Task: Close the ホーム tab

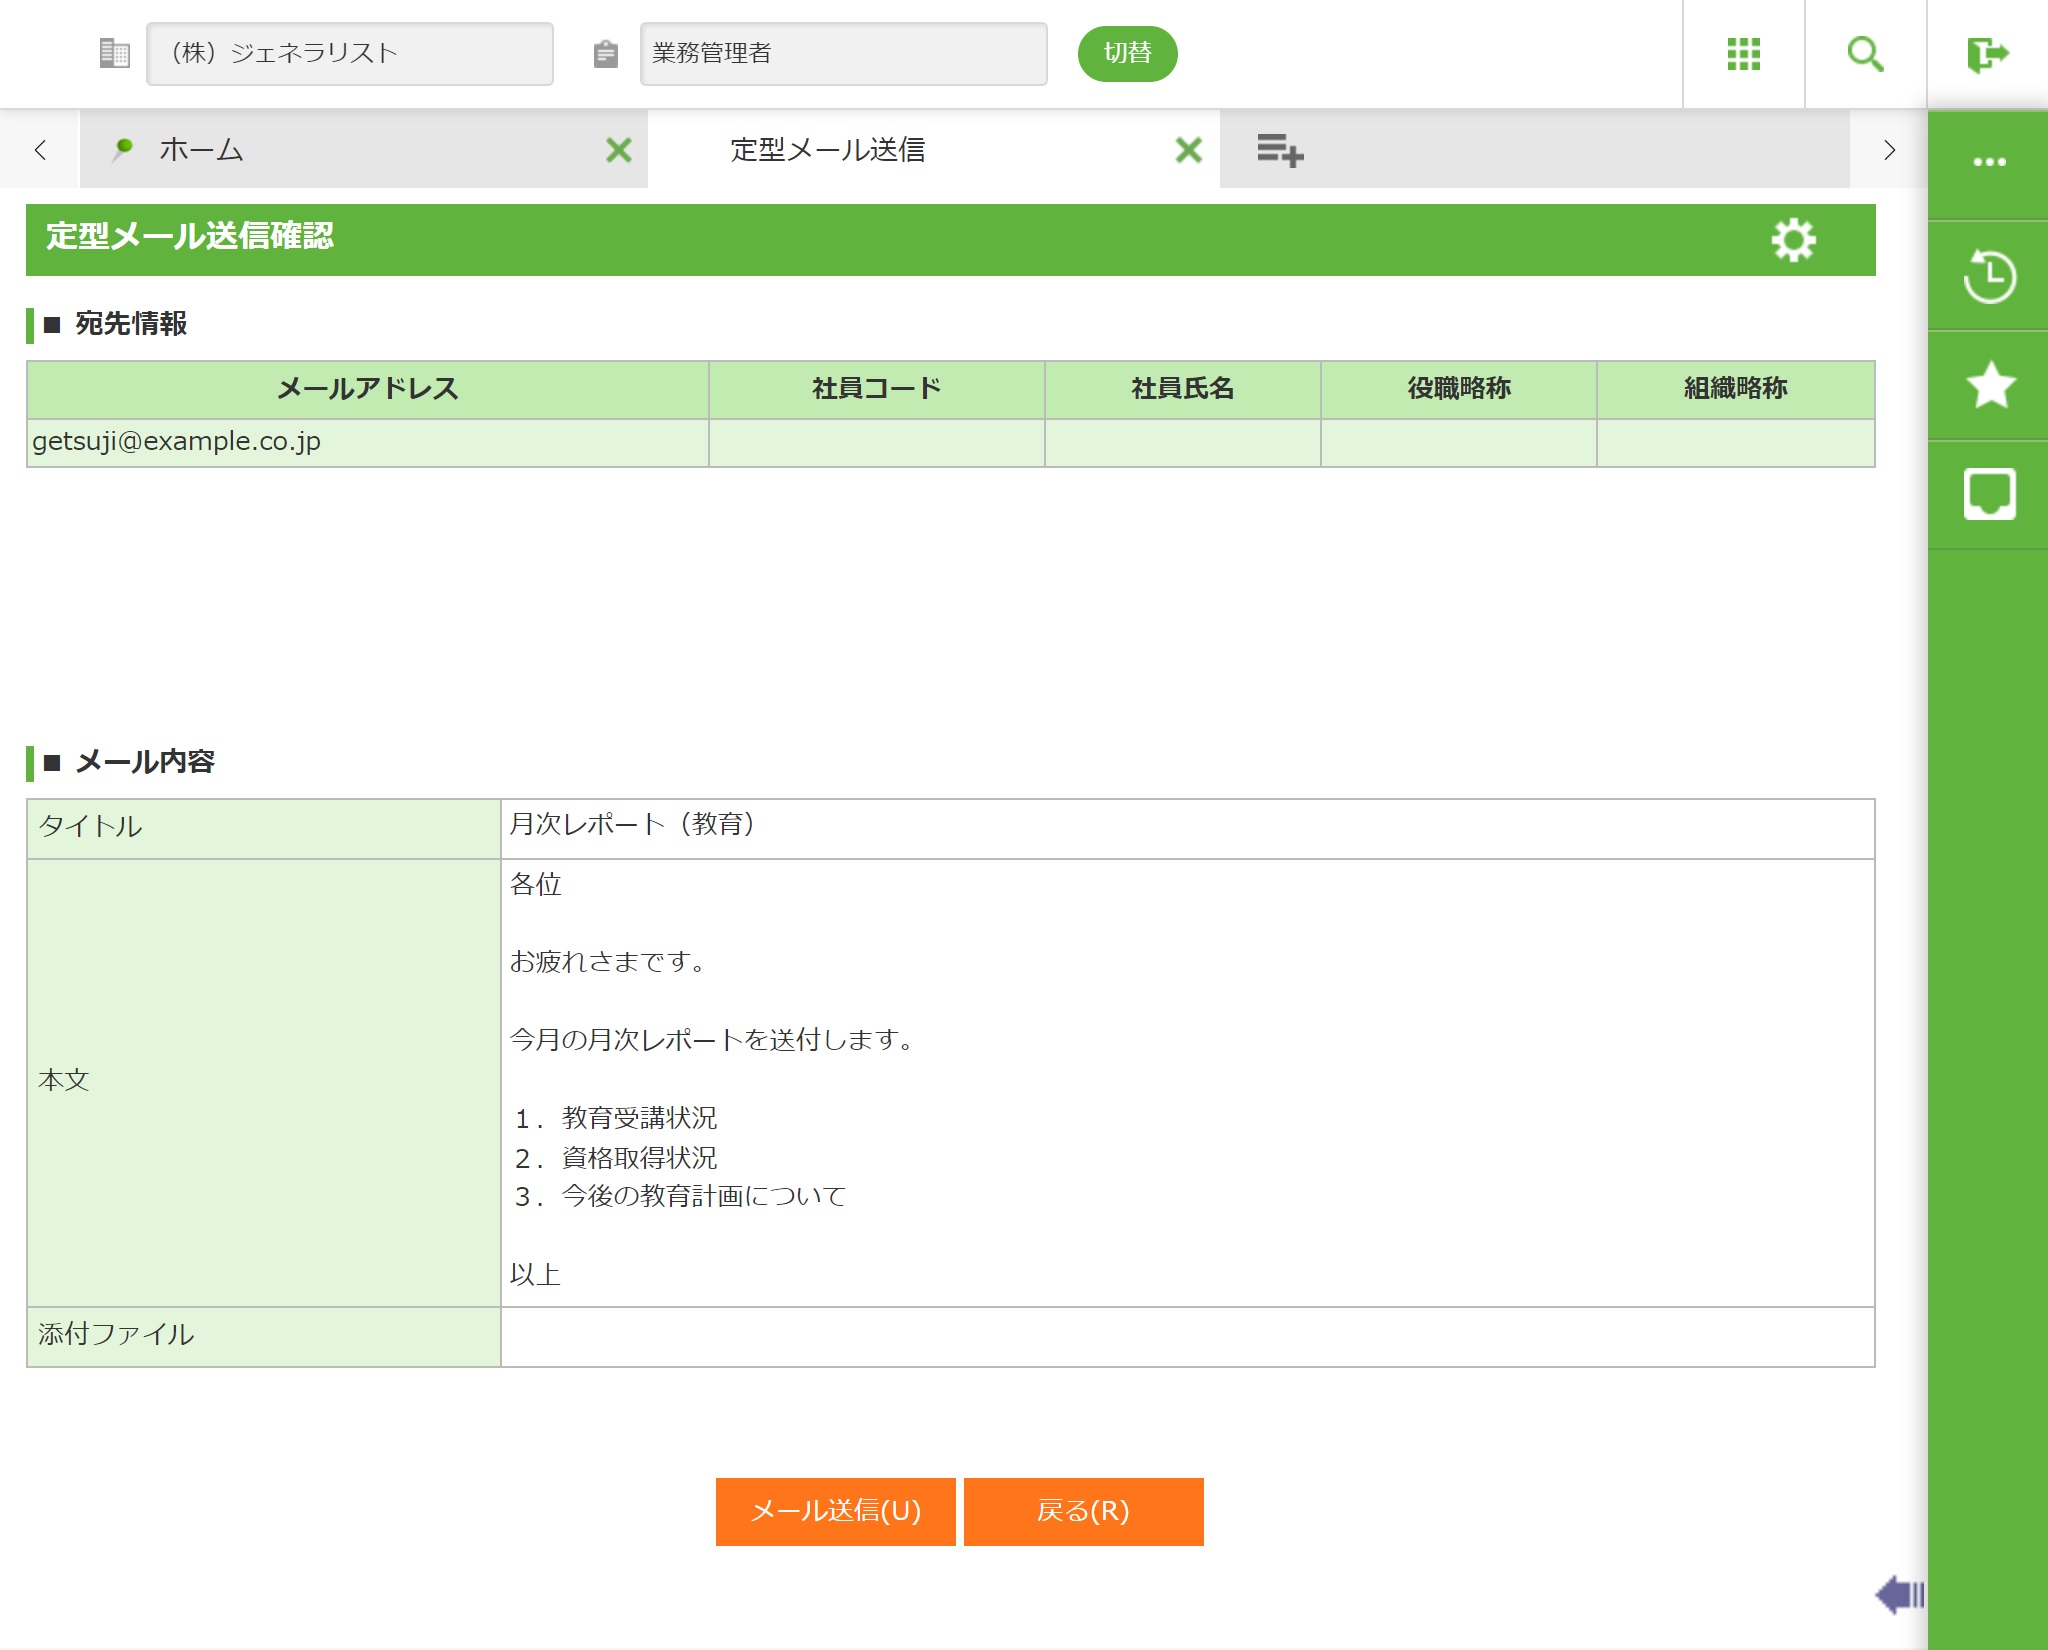Action: (x=619, y=150)
